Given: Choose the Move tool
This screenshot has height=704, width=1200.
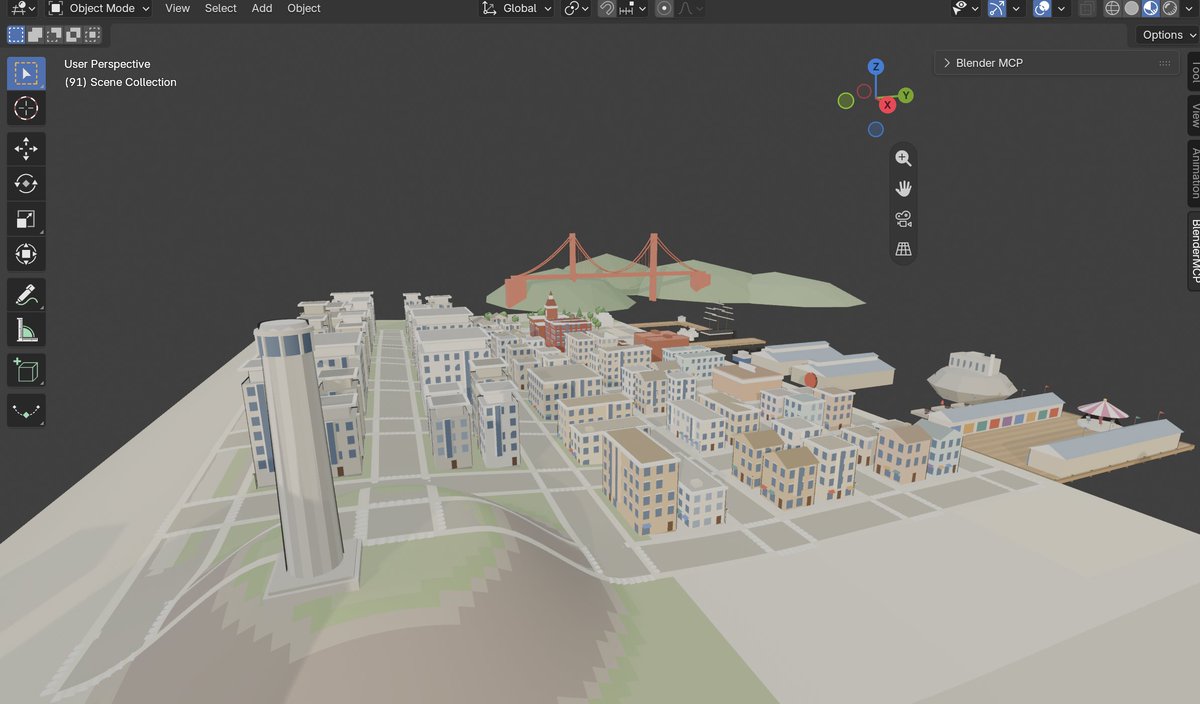Looking at the screenshot, I should (x=26, y=149).
